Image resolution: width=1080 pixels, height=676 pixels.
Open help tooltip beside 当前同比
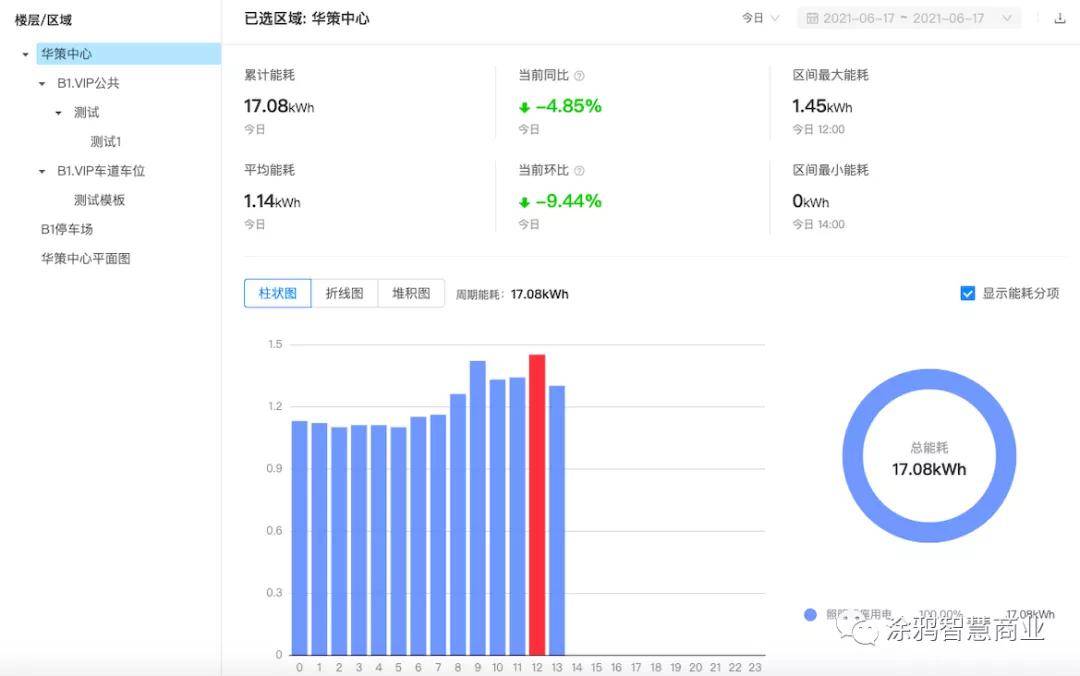click(x=579, y=76)
